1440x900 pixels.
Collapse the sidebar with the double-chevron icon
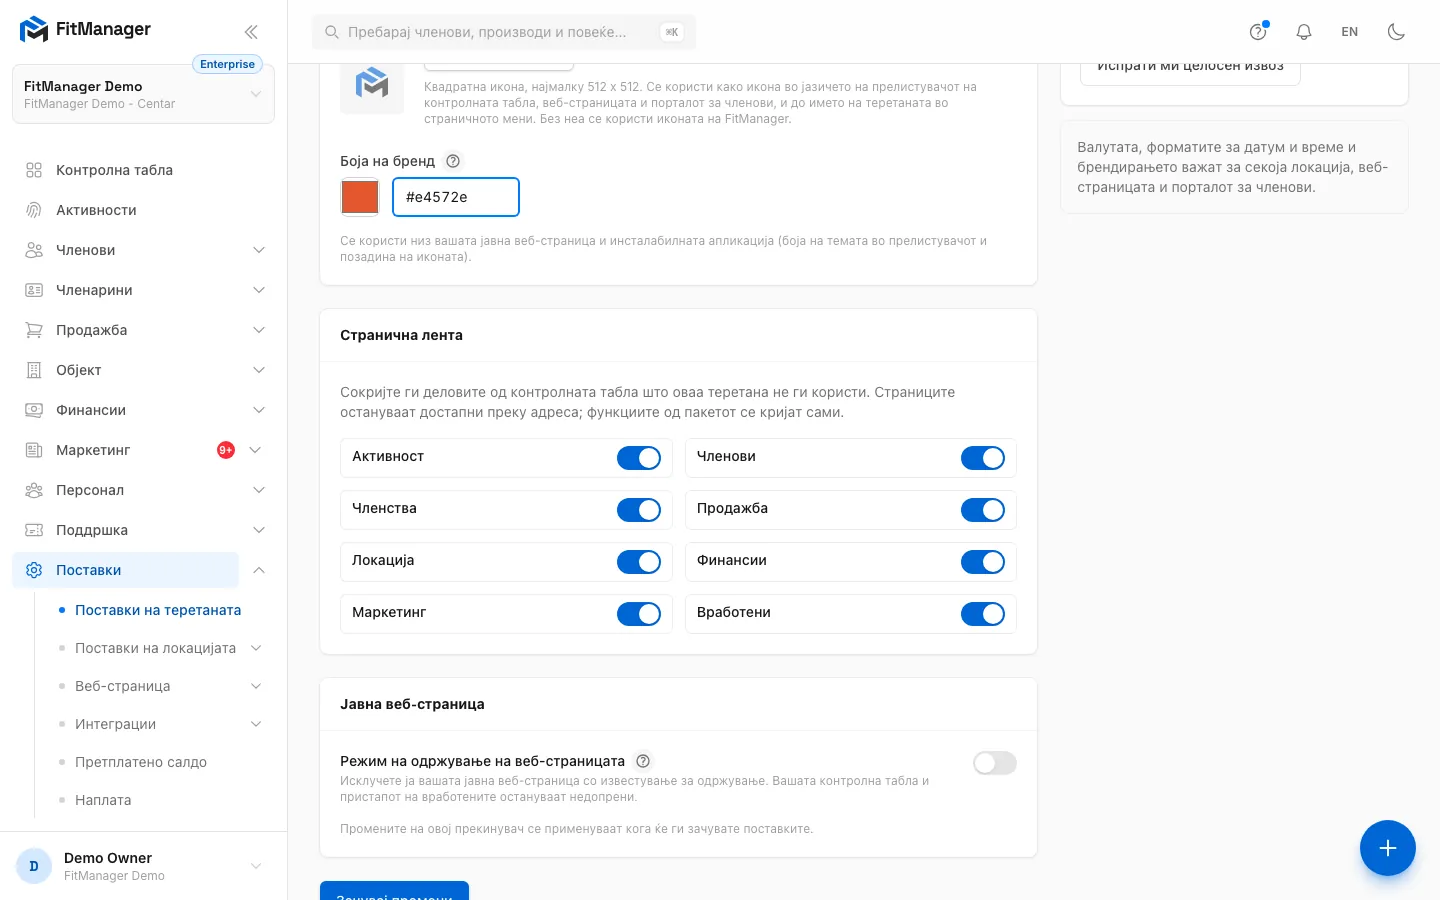pos(251,32)
